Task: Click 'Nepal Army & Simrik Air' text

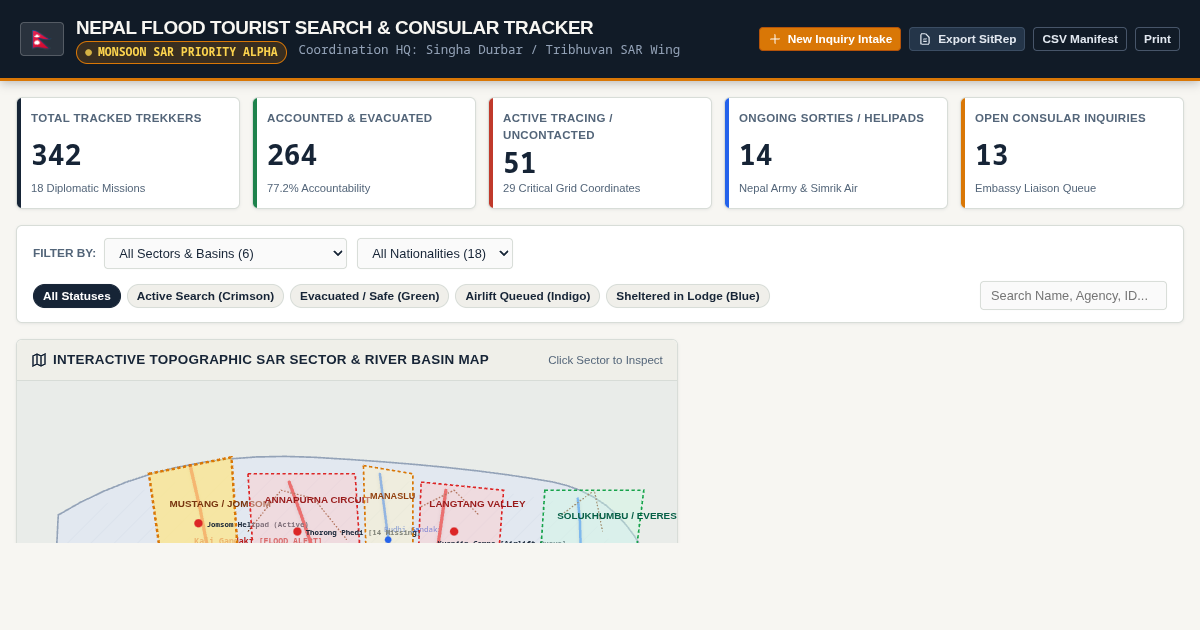Action: (x=798, y=188)
